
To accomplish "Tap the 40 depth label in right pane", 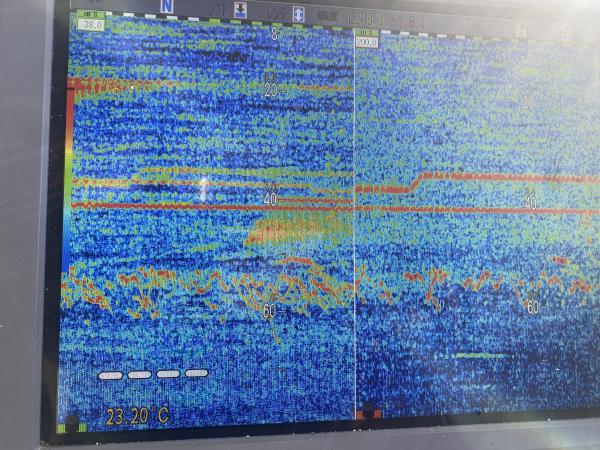I will (x=531, y=202).
